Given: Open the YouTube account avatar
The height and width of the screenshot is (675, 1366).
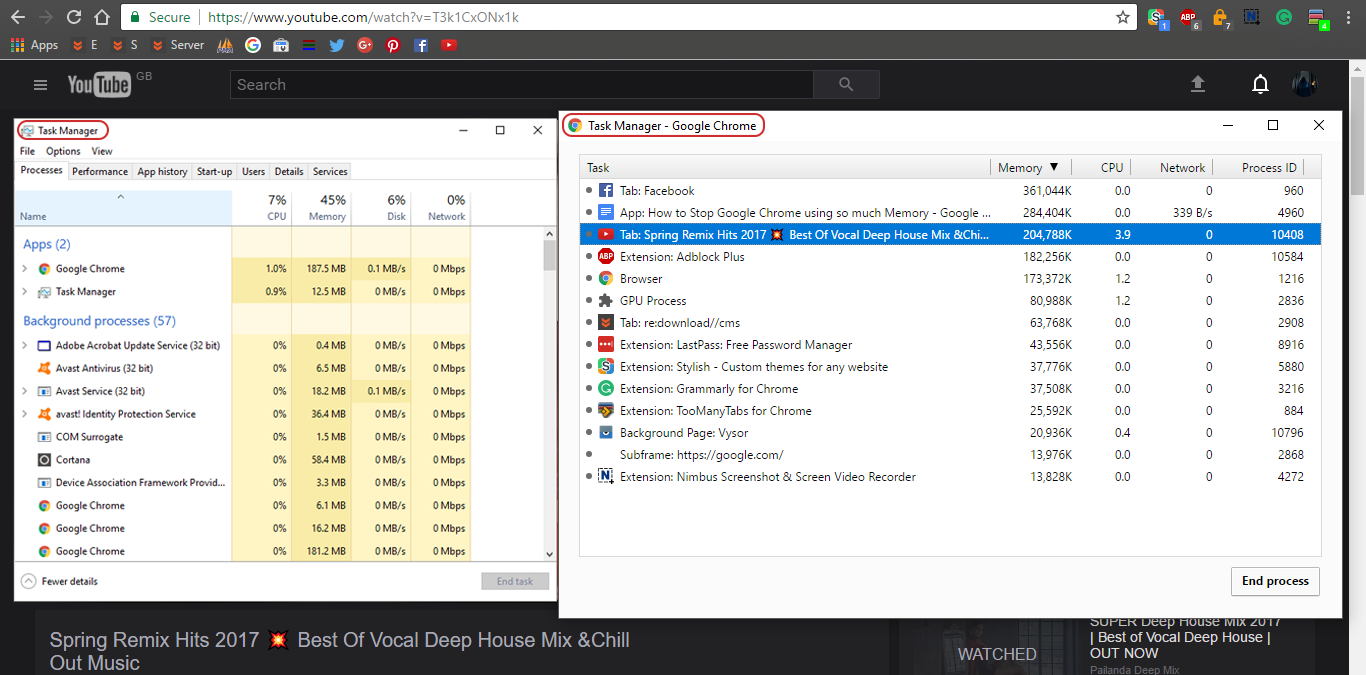Looking at the screenshot, I should 1304,85.
